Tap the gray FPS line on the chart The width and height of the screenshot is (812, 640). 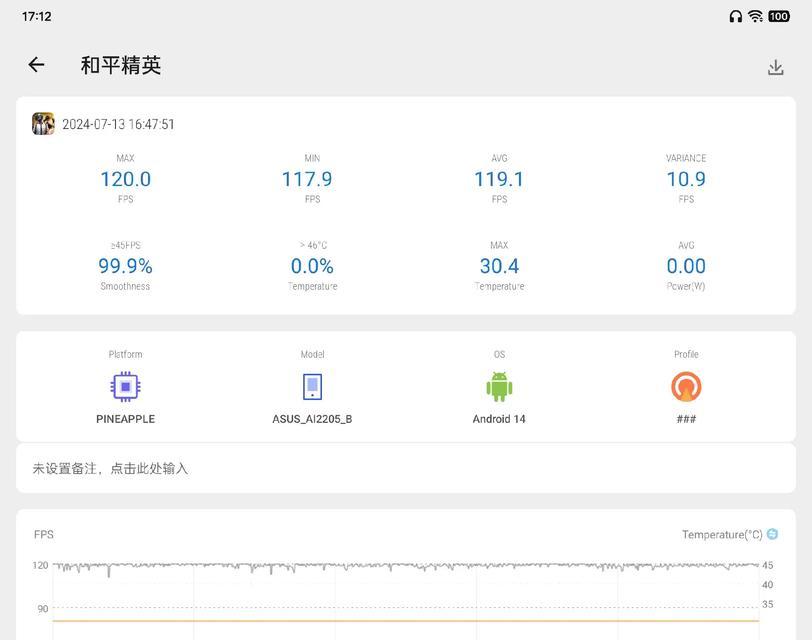[406, 566]
